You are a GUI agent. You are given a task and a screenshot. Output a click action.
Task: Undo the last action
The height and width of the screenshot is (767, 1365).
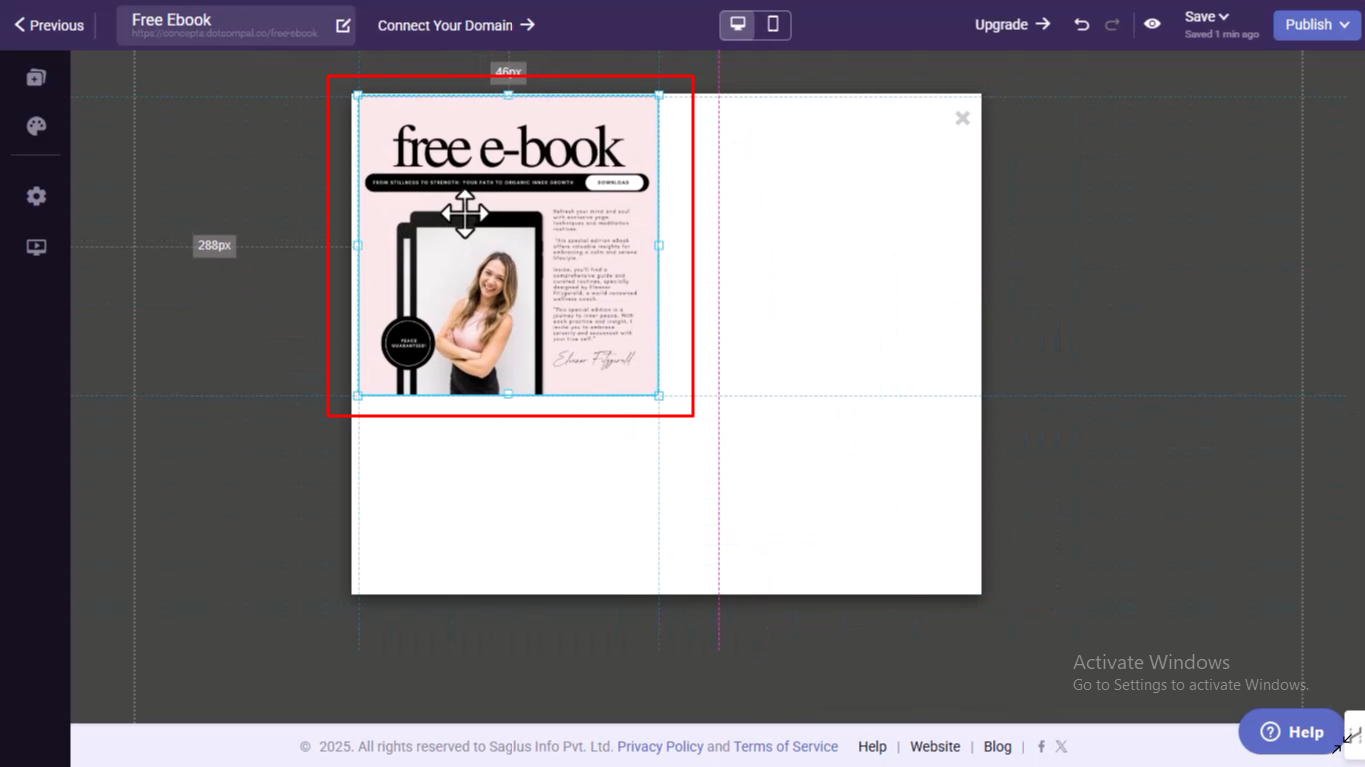[1082, 24]
